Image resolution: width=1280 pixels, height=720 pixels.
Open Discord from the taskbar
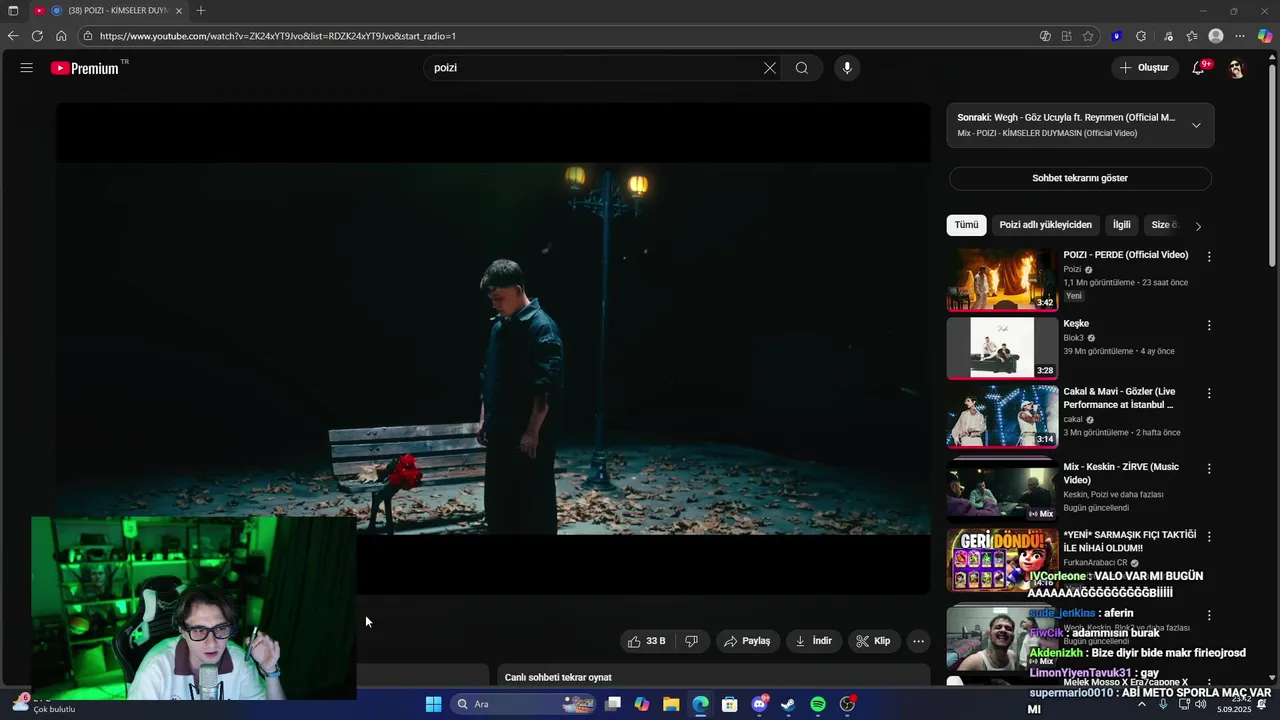click(759, 704)
